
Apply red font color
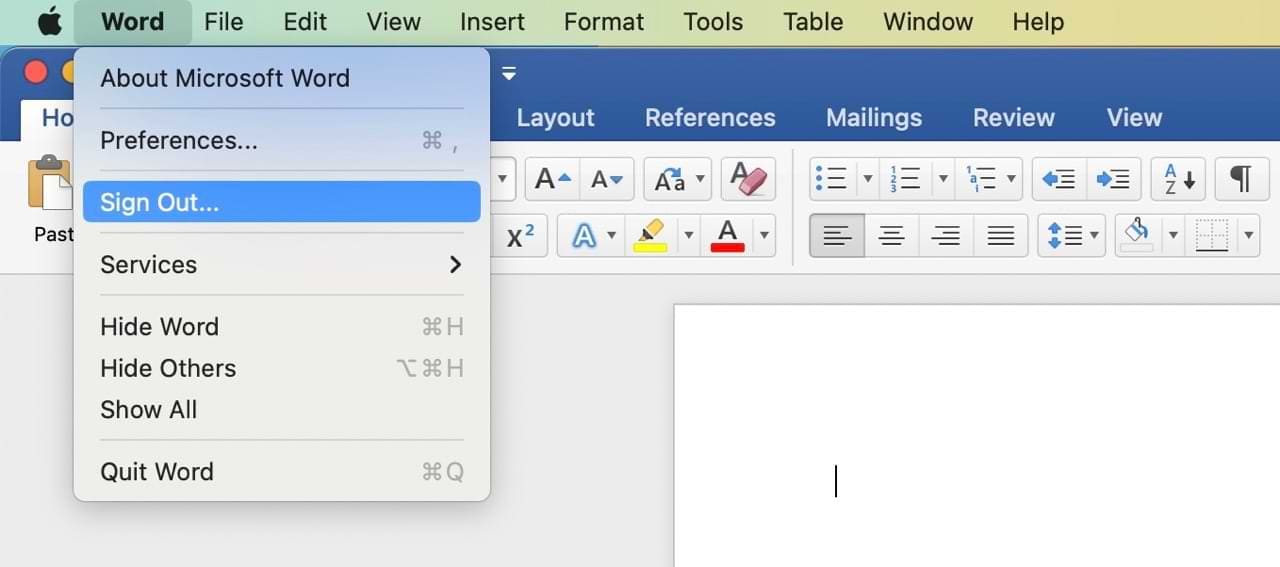(728, 236)
